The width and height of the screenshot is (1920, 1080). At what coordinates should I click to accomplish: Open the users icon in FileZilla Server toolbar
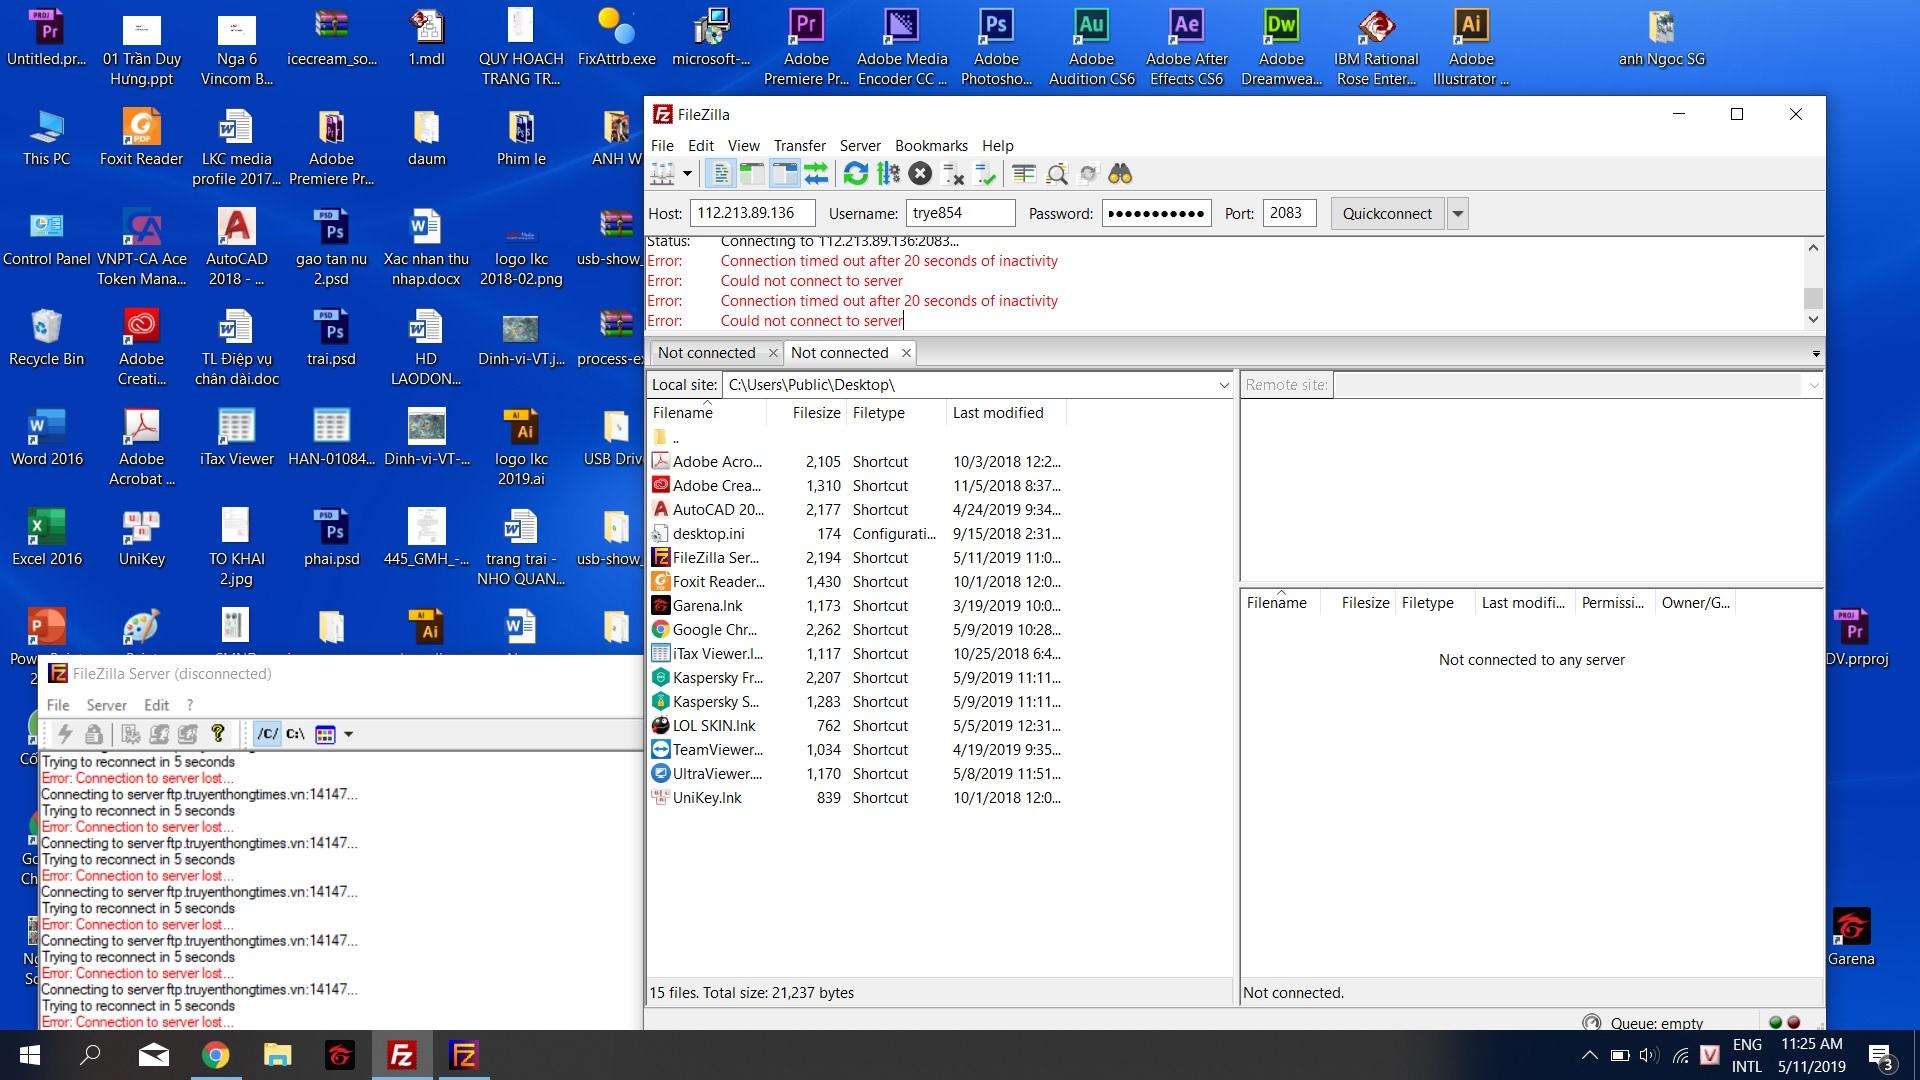click(x=159, y=734)
